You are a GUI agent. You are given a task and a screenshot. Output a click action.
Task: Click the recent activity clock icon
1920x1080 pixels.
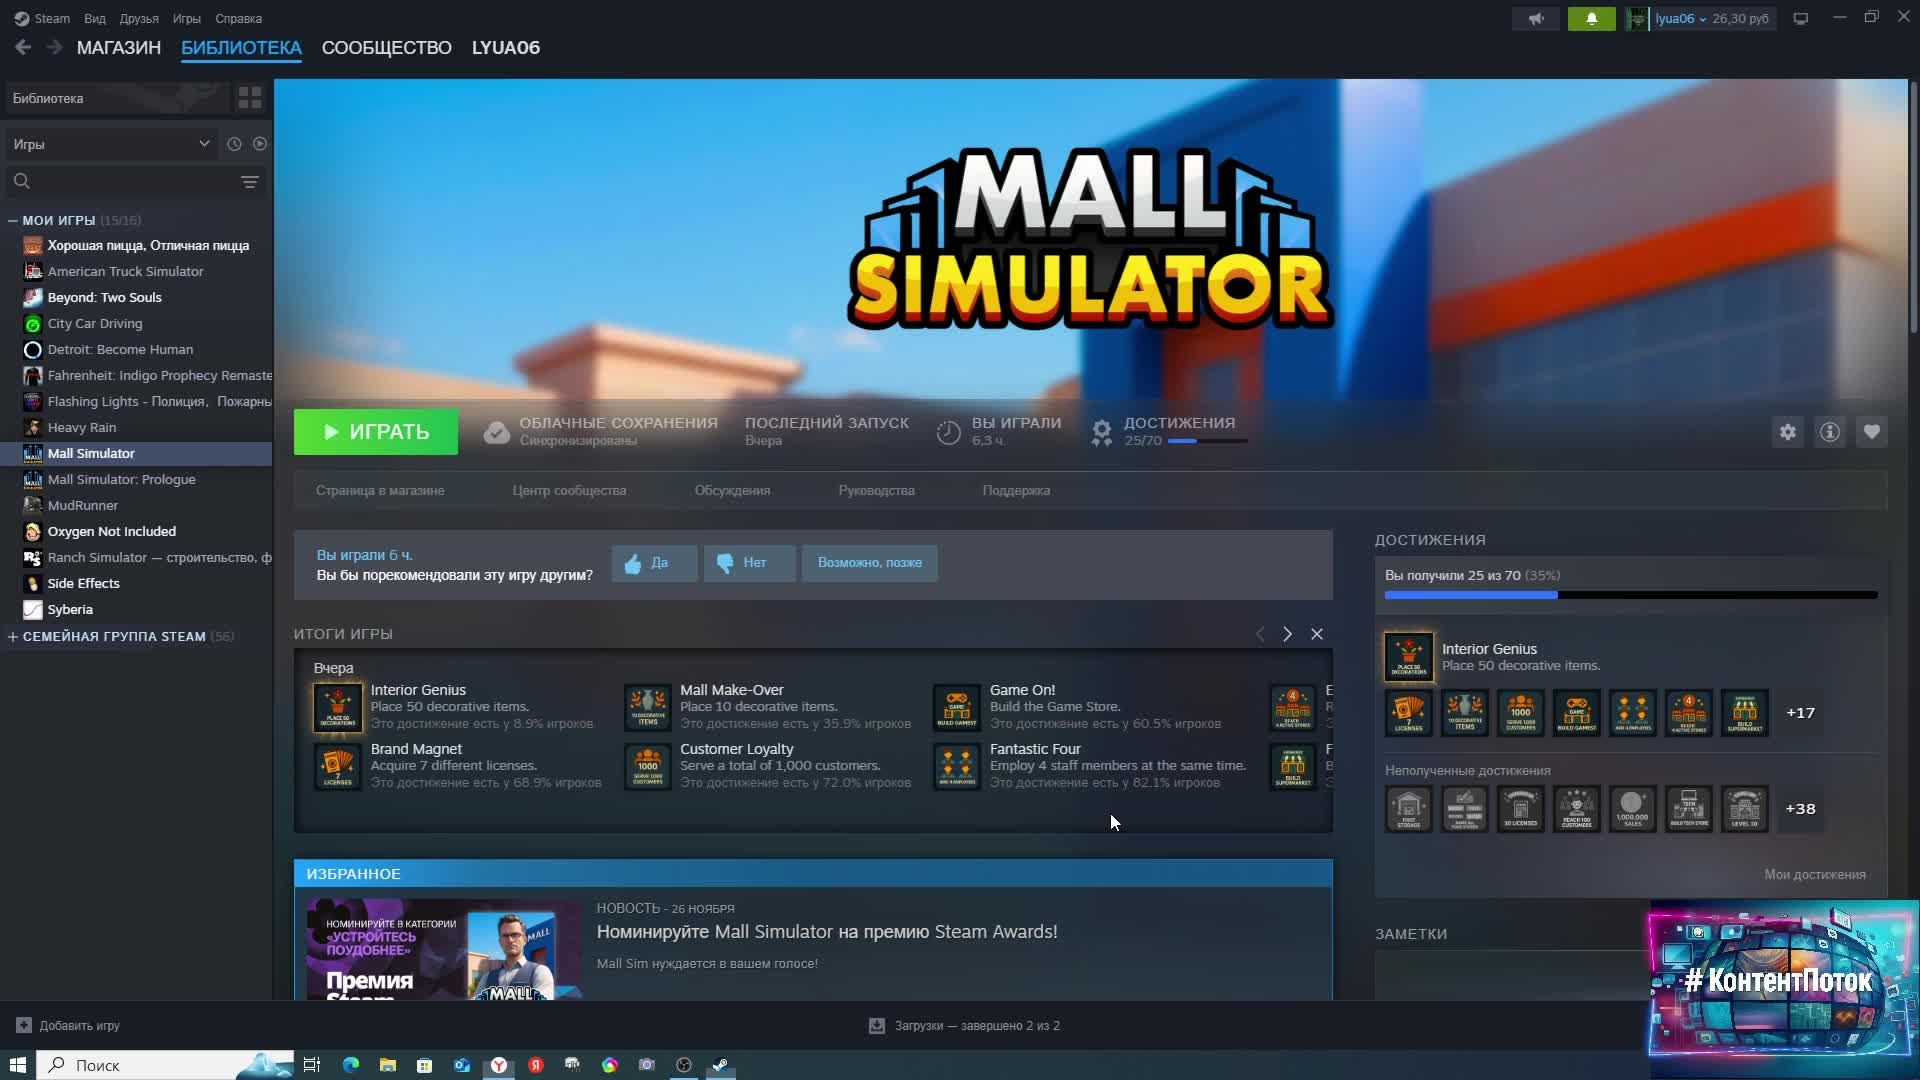[x=234, y=144]
